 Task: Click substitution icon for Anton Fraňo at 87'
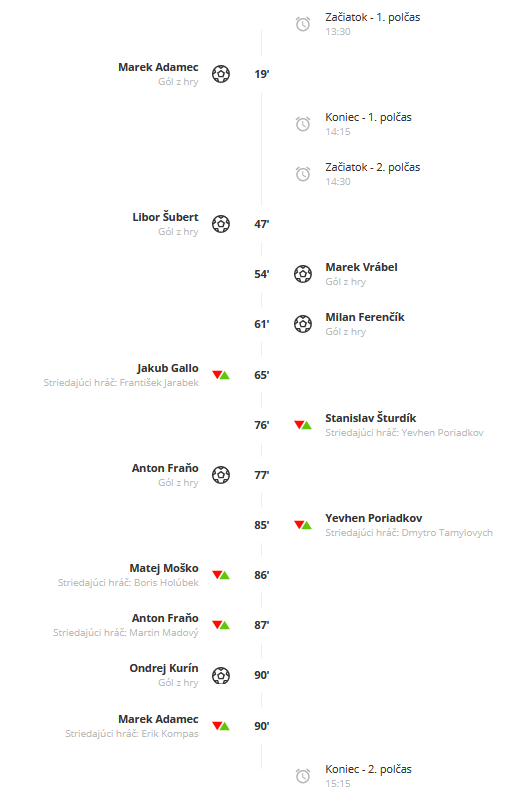pyautogui.click(x=221, y=625)
